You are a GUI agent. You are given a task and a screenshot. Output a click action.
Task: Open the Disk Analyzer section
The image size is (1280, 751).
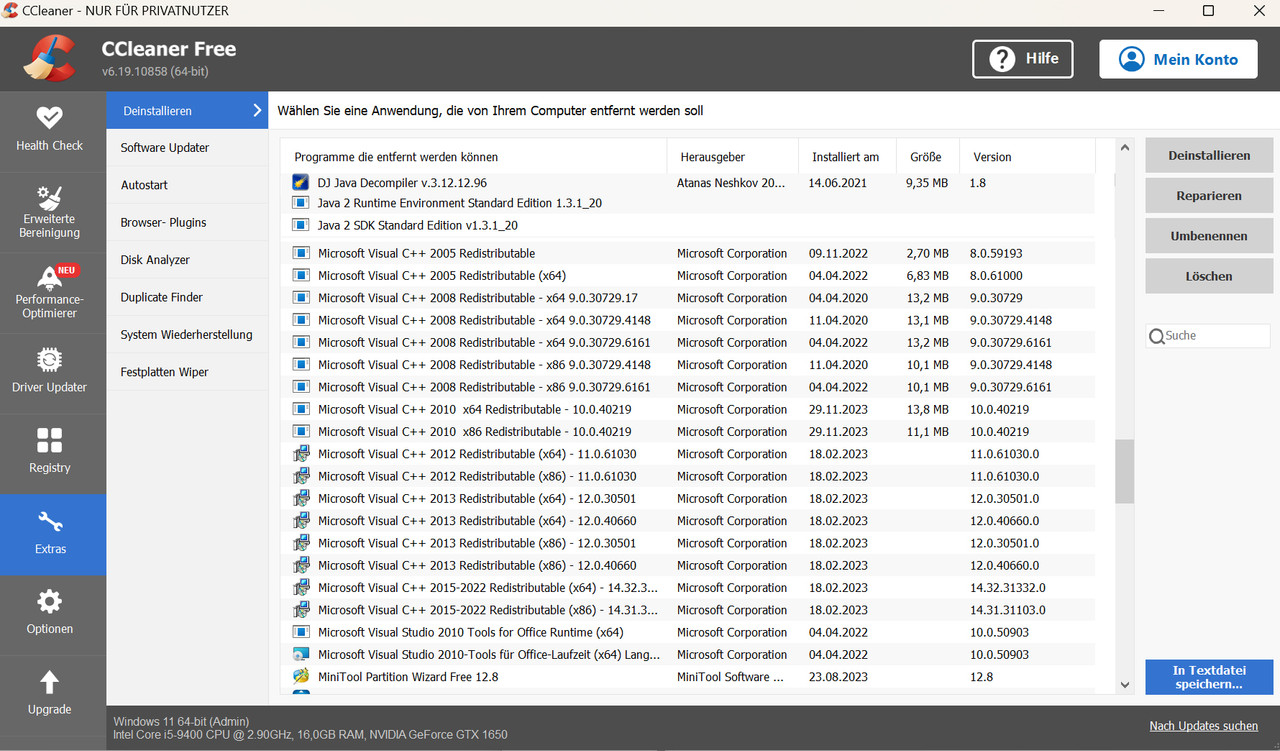[x=156, y=259]
